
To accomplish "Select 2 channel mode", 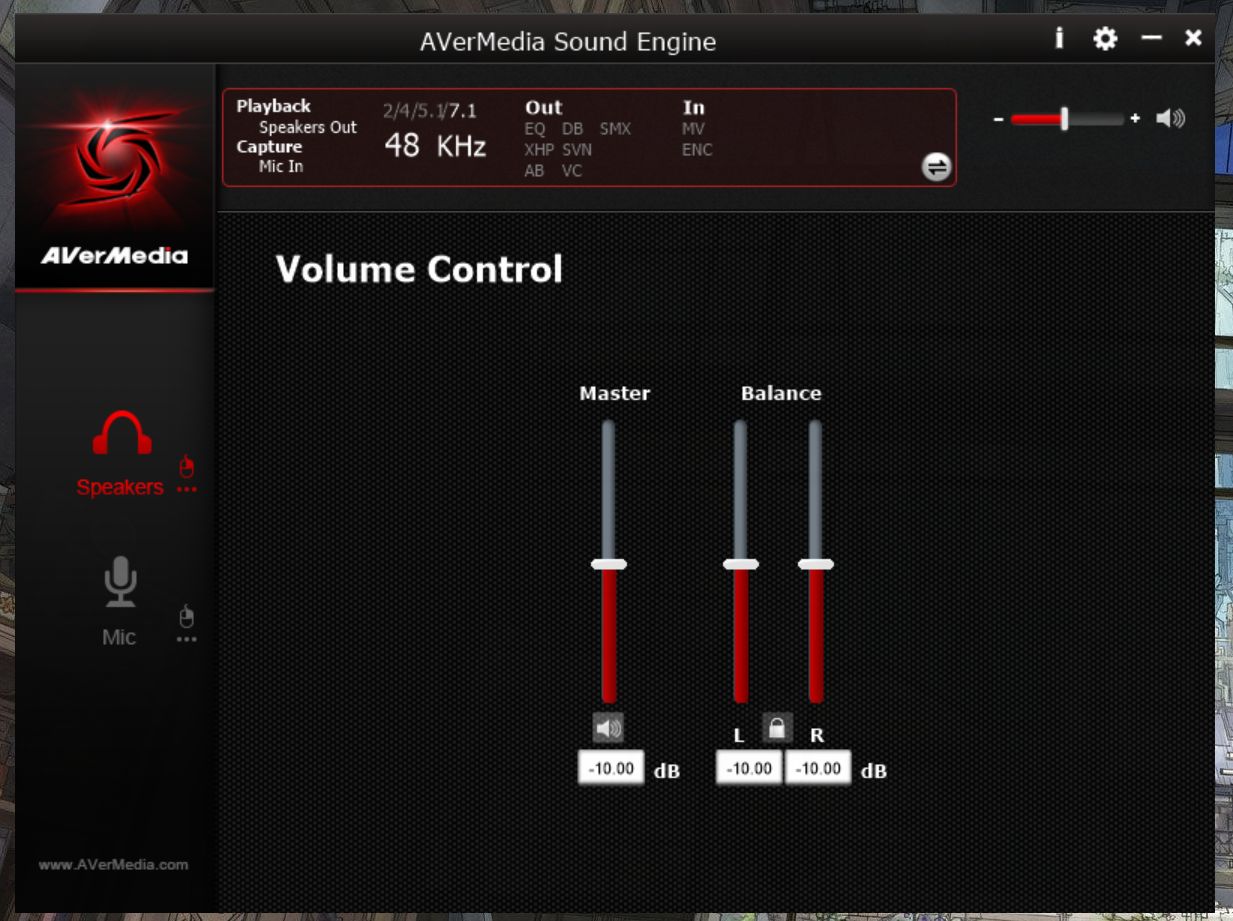I will pyautogui.click(x=389, y=111).
